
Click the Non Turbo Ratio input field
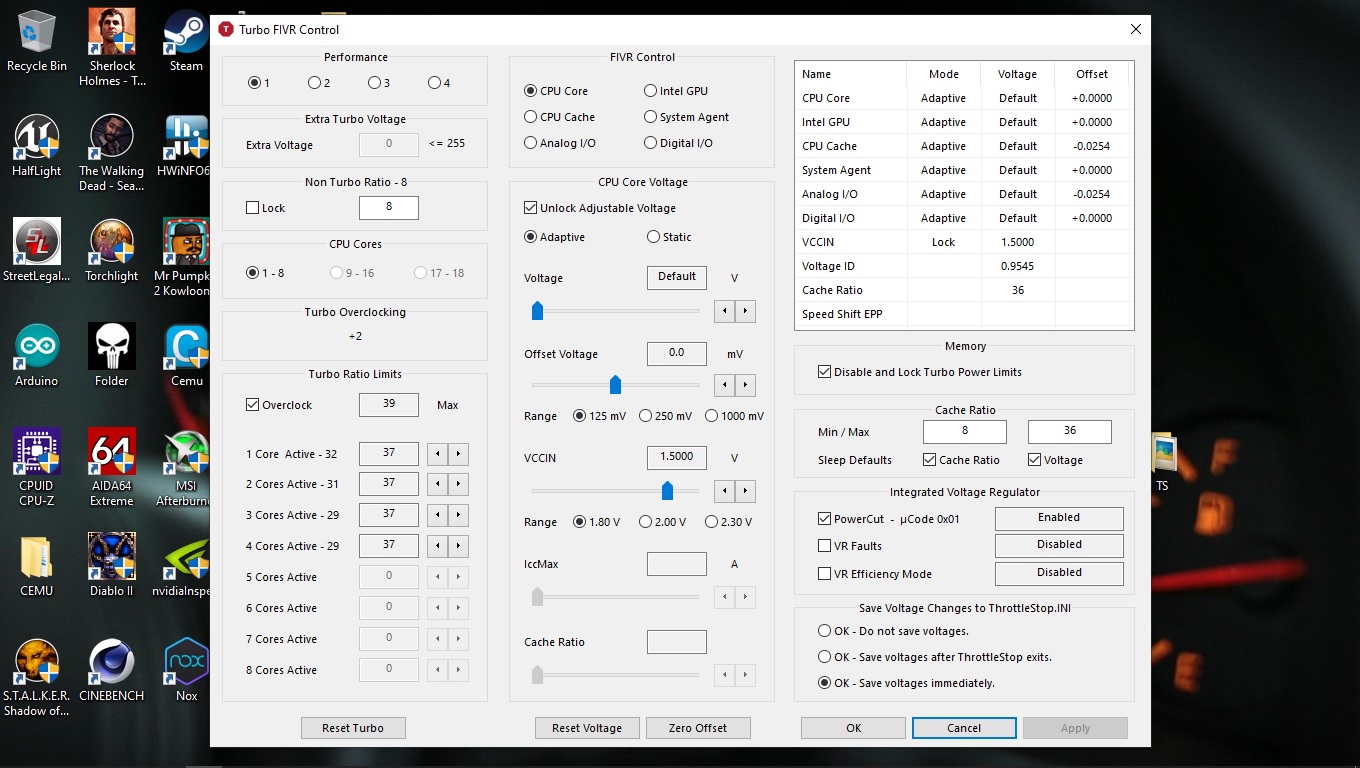pos(388,207)
